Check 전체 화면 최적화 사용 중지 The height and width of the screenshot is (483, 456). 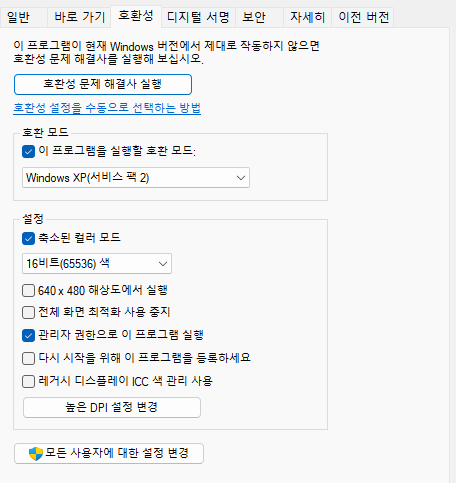(x=28, y=313)
